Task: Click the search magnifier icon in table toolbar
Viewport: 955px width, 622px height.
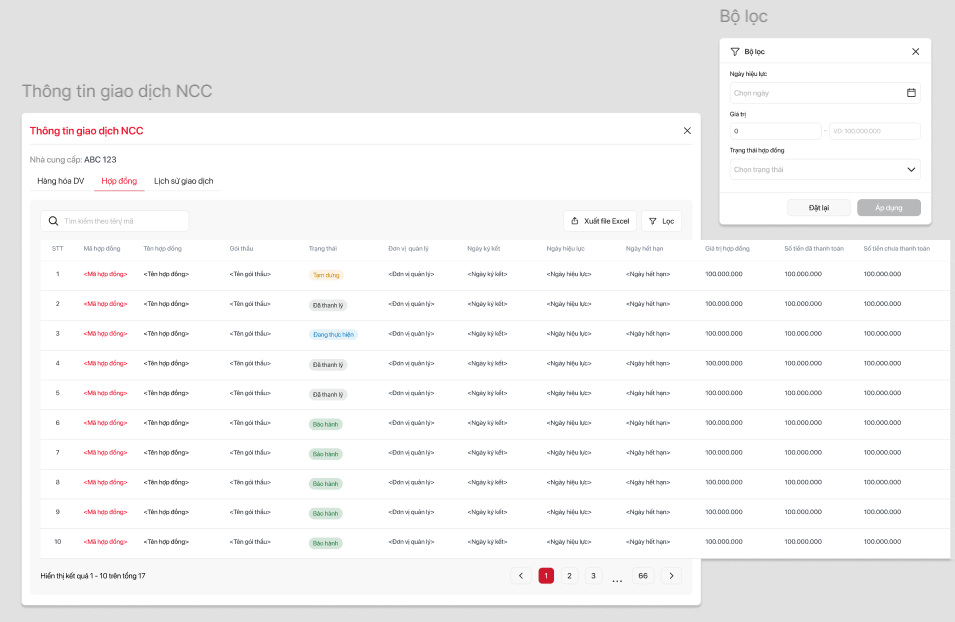Action: [54, 221]
